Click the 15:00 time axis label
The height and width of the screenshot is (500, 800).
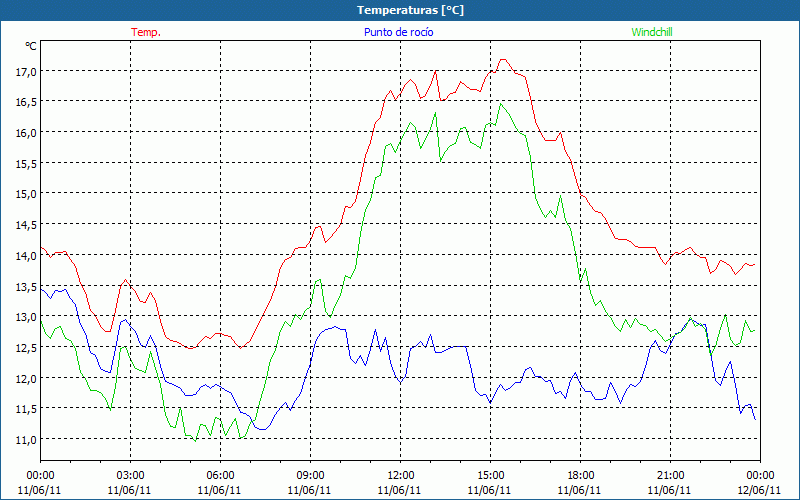(490, 475)
